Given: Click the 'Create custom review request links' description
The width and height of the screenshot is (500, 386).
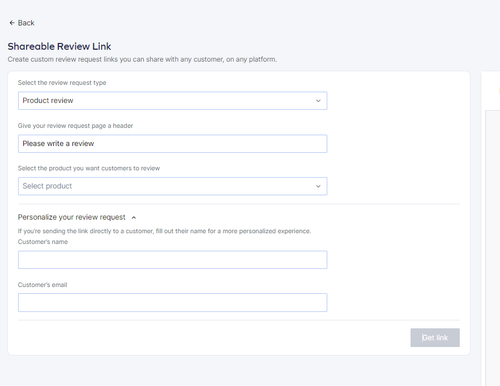Looking at the screenshot, I should (142, 59).
